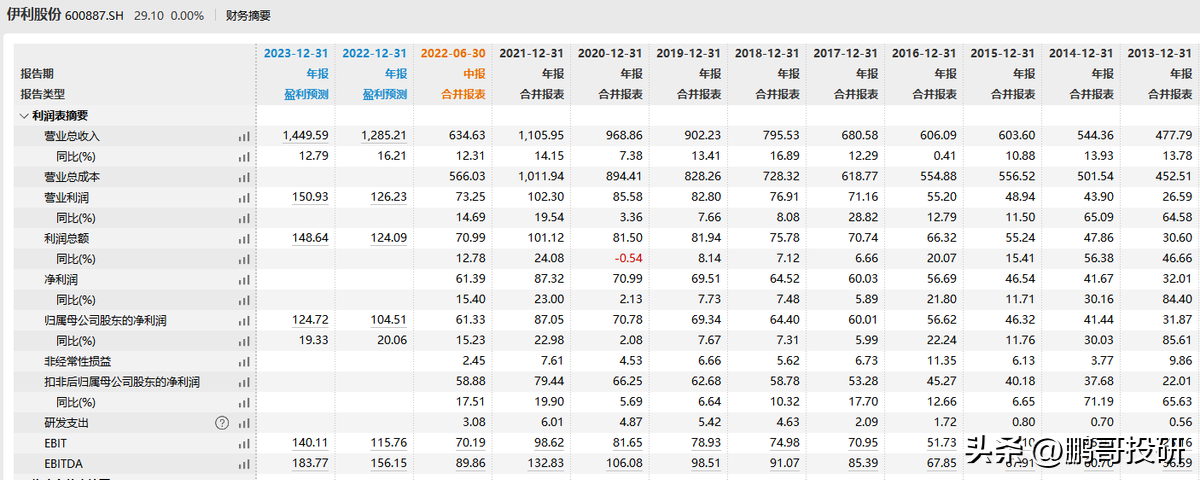Click the EBIT value 140.11
1200x480 pixels.
[309, 444]
